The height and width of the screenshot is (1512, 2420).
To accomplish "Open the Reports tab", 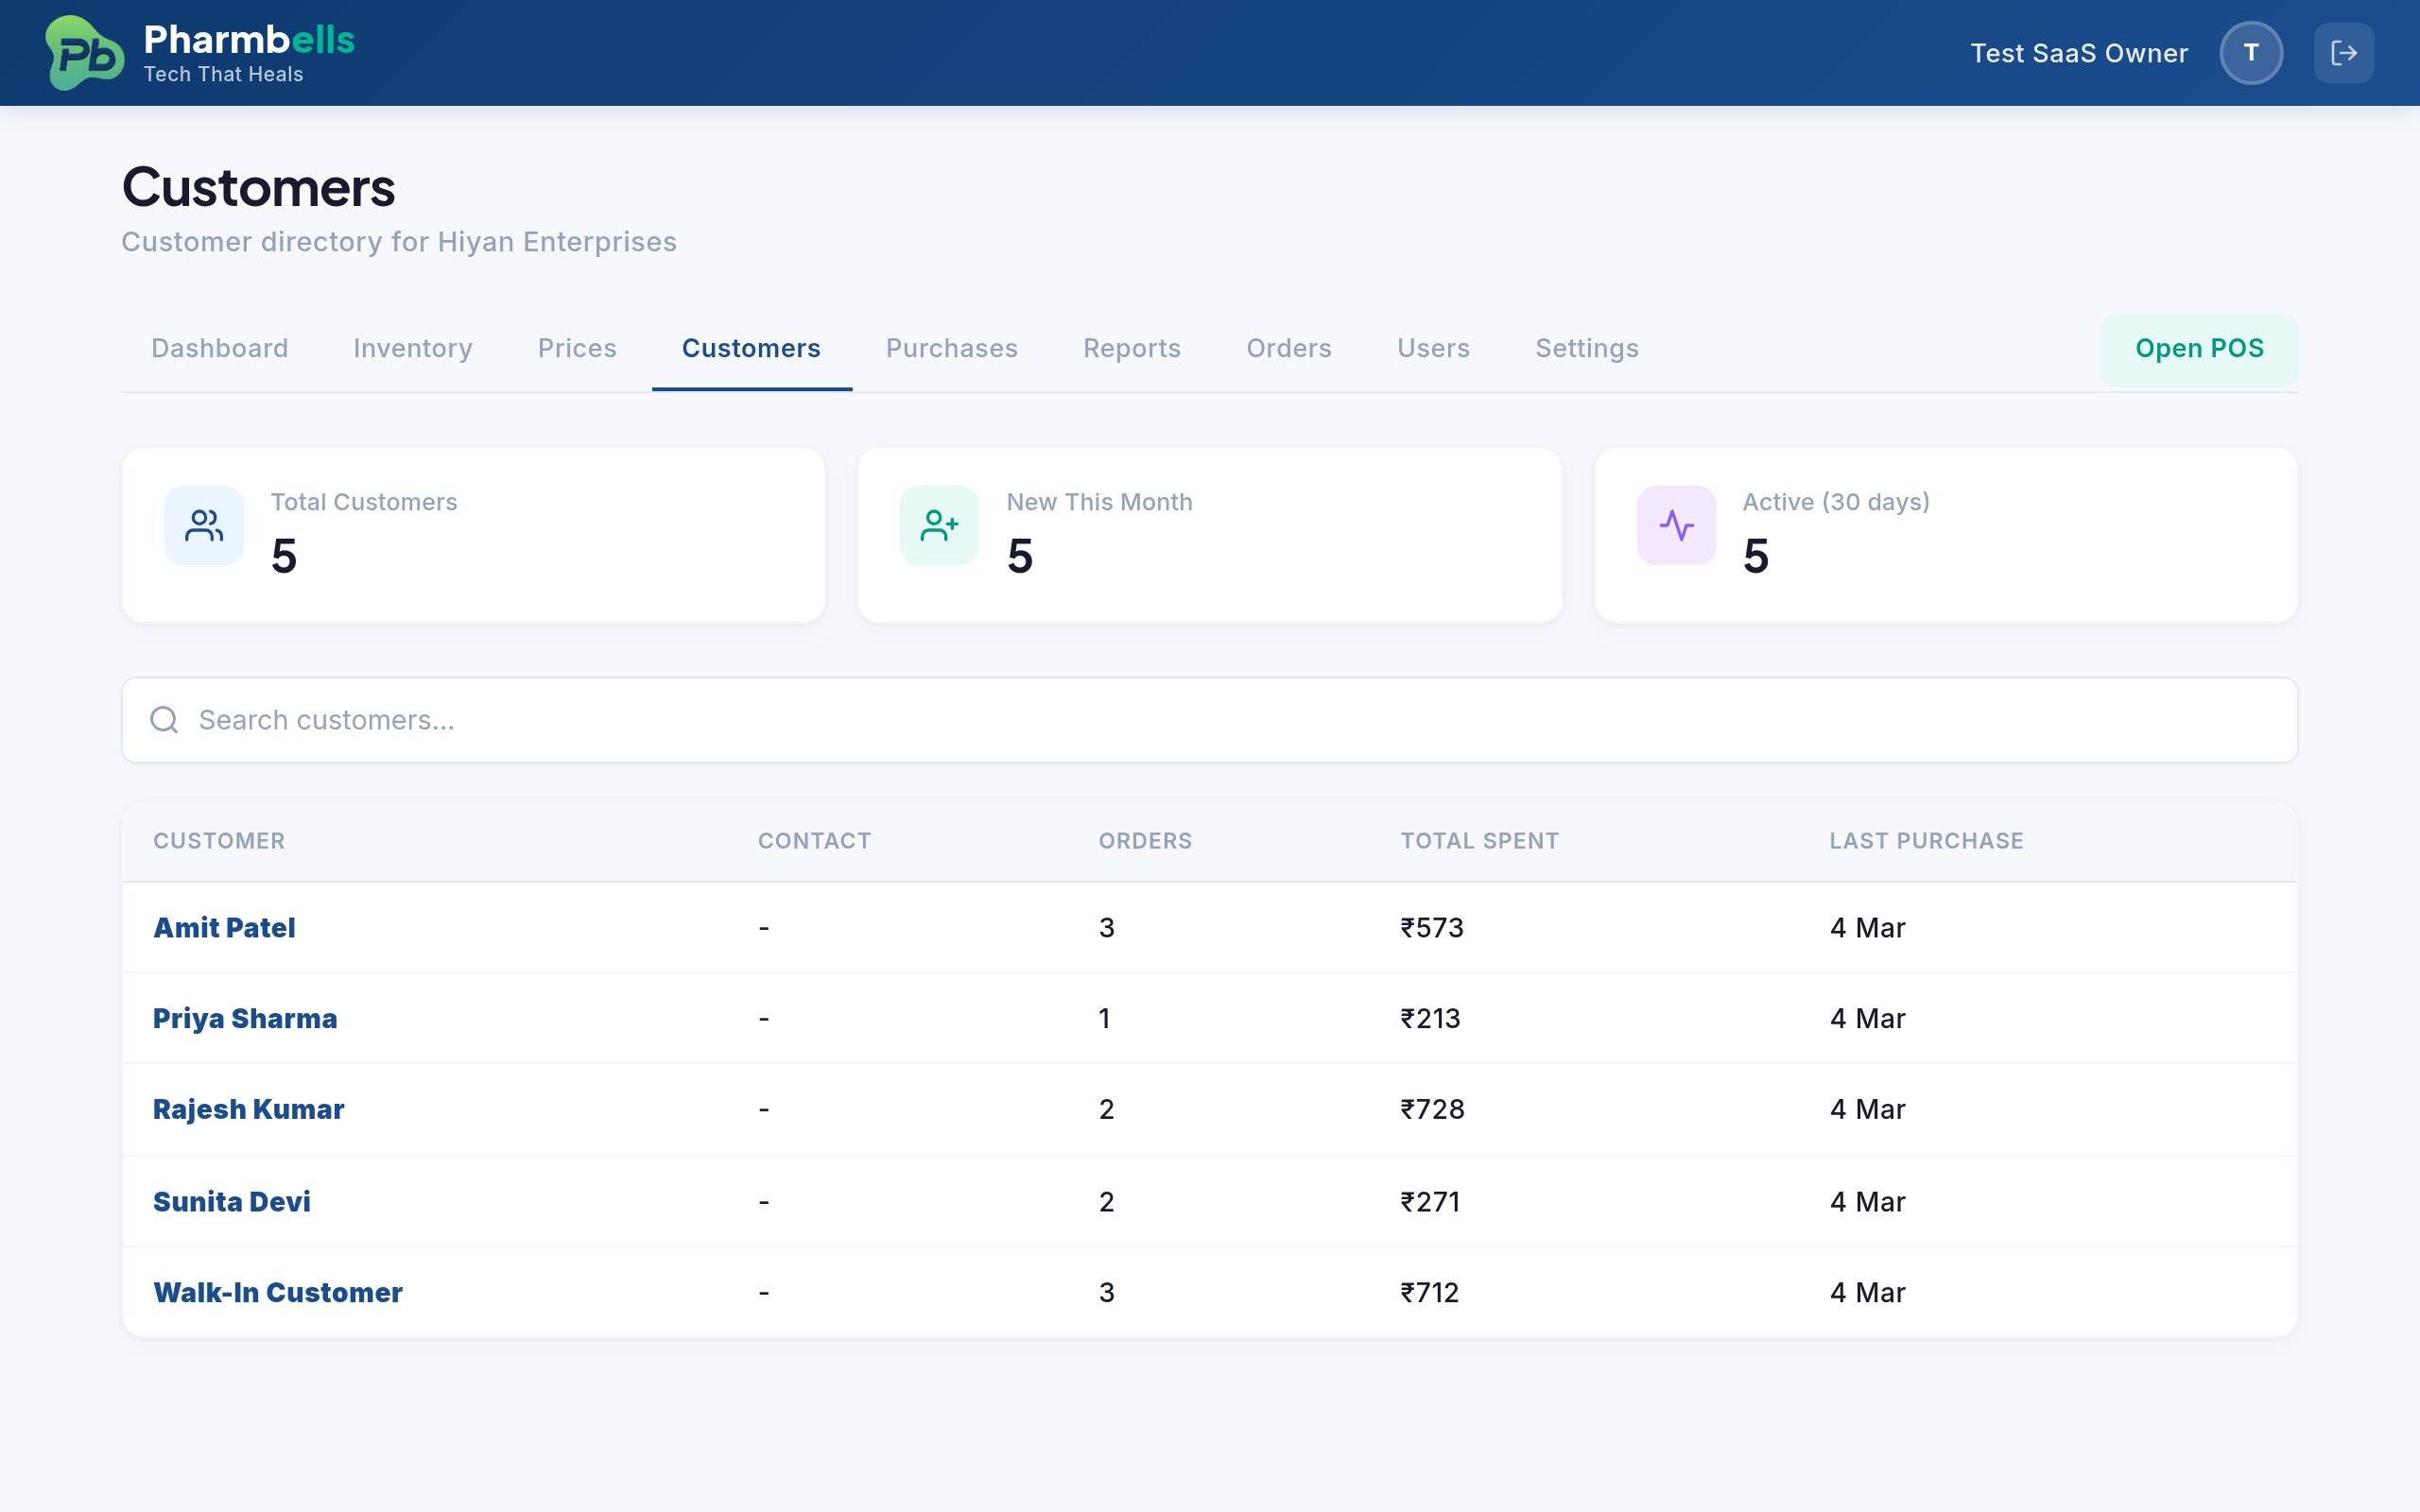I will (1131, 348).
